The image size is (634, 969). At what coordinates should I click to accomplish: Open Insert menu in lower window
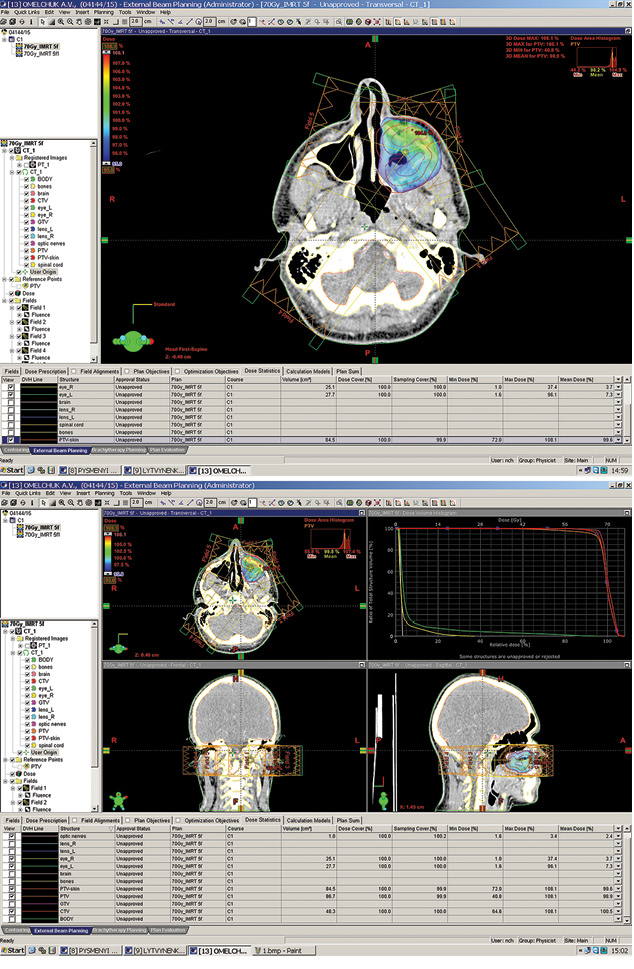[x=82, y=493]
